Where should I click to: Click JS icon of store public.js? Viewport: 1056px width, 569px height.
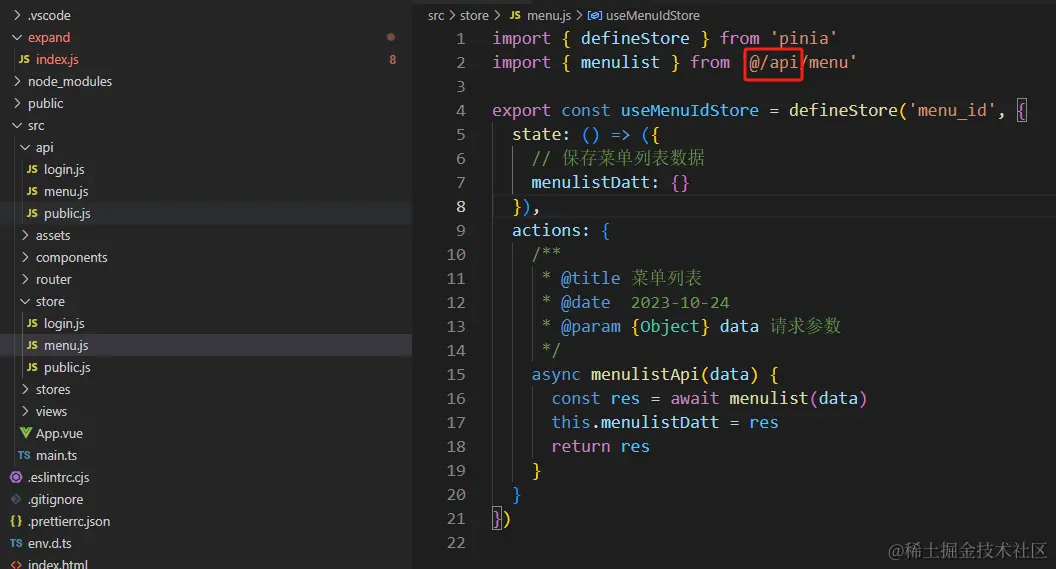coord(32,367)
